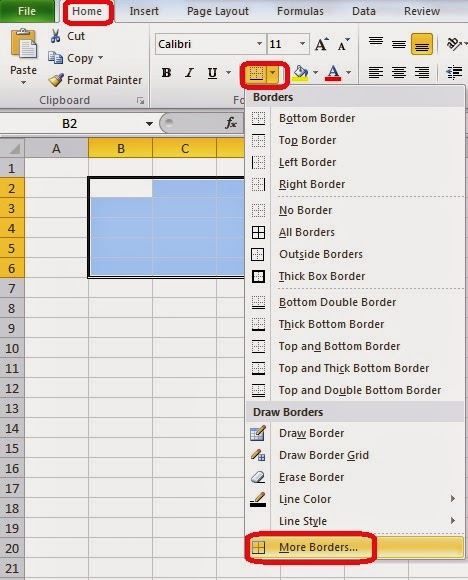Choose Left Border from the menu

(355, 162)
